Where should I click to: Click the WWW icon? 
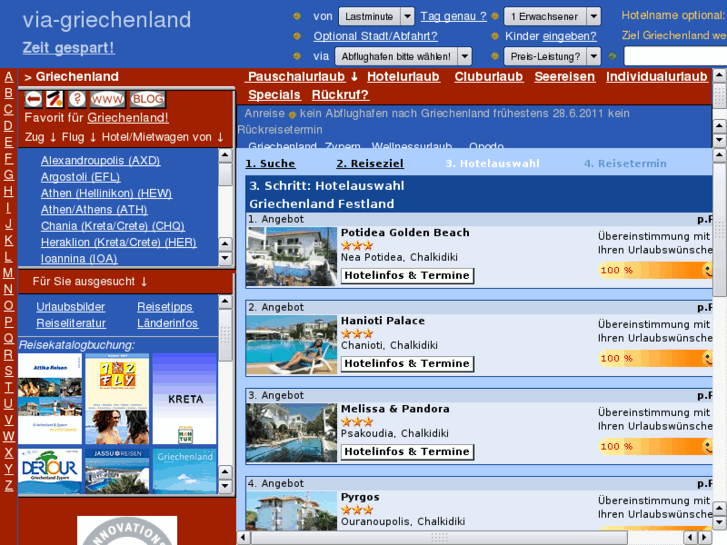(107, 99)
